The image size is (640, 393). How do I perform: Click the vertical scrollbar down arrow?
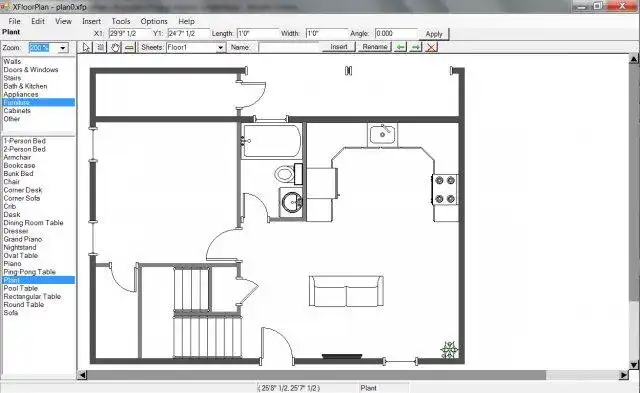(x=634, y=364)
